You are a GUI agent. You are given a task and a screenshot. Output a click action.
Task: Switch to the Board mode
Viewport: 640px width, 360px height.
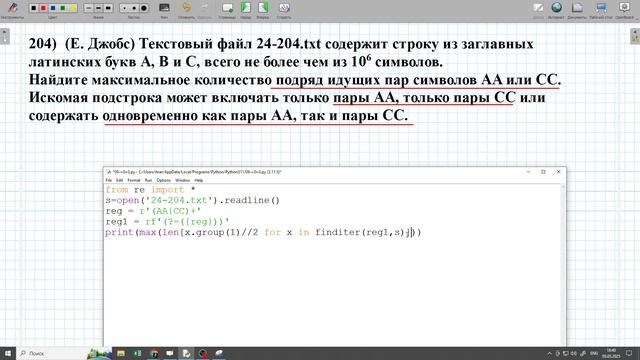tap(538, 9)
